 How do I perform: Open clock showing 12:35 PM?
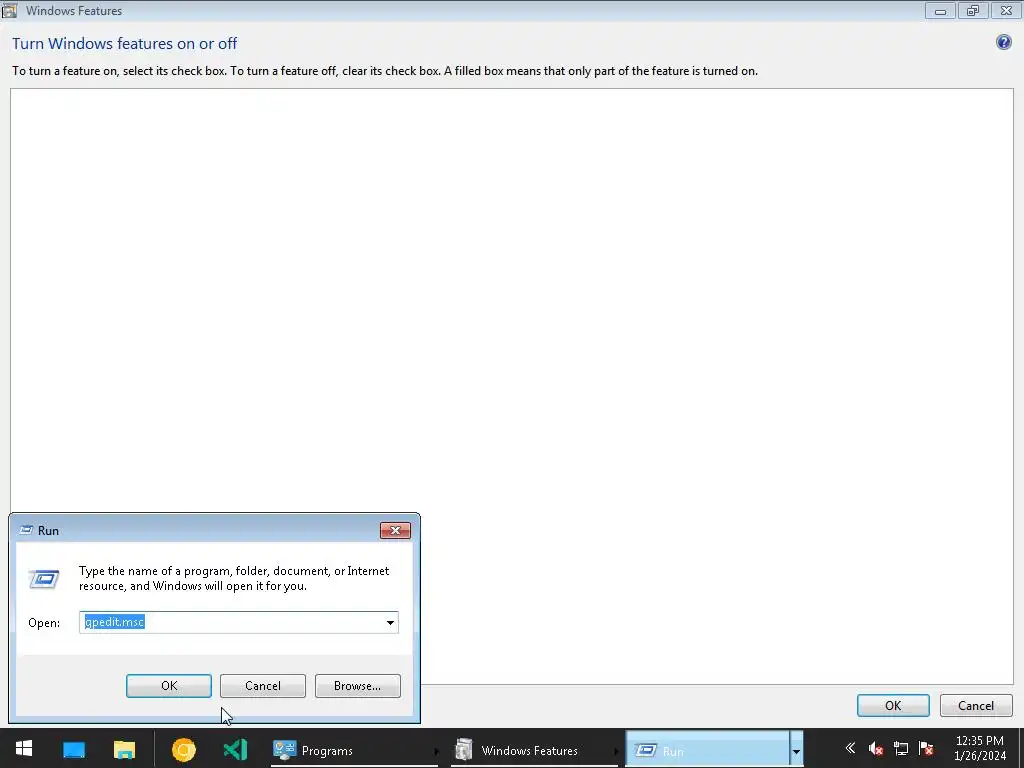coord(980,748)
